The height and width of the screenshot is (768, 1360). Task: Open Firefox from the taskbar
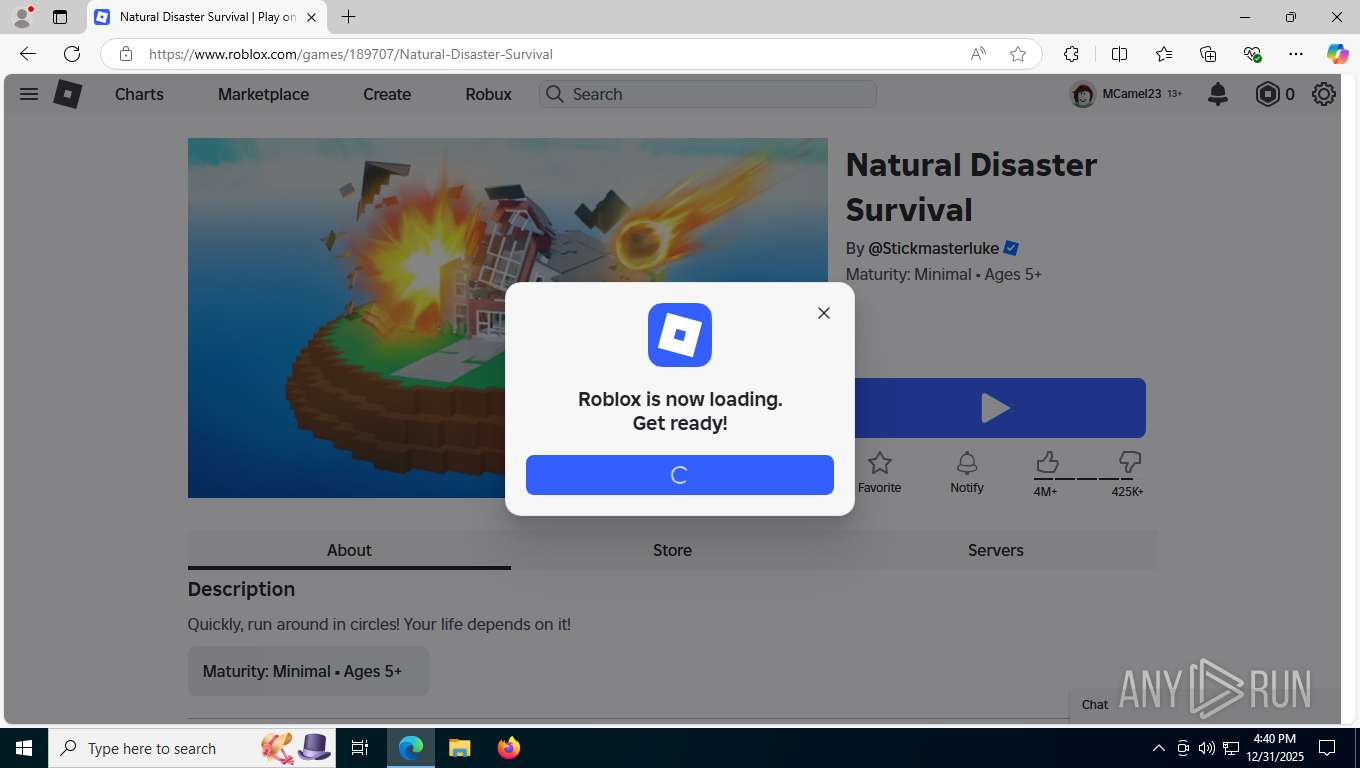click(x=509, y=748)
